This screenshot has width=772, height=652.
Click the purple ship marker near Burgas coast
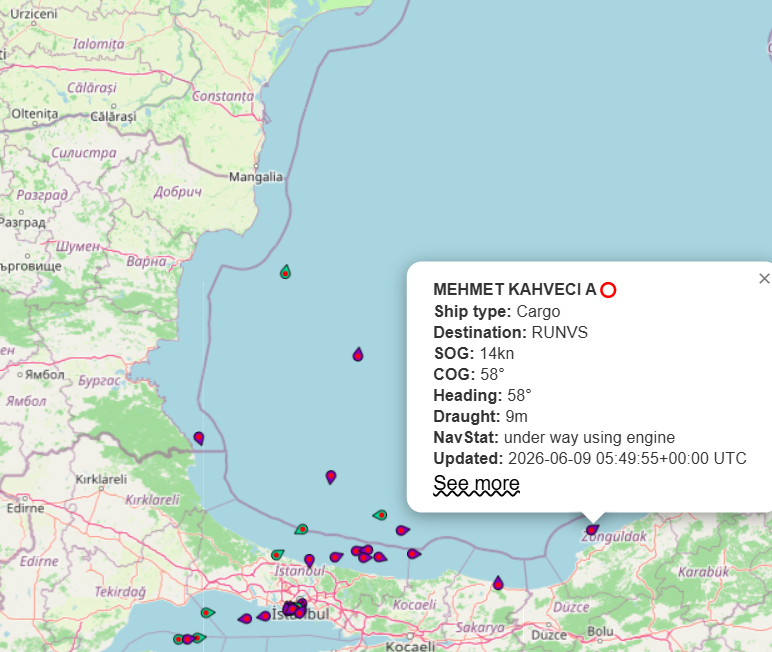coord(199,438)
